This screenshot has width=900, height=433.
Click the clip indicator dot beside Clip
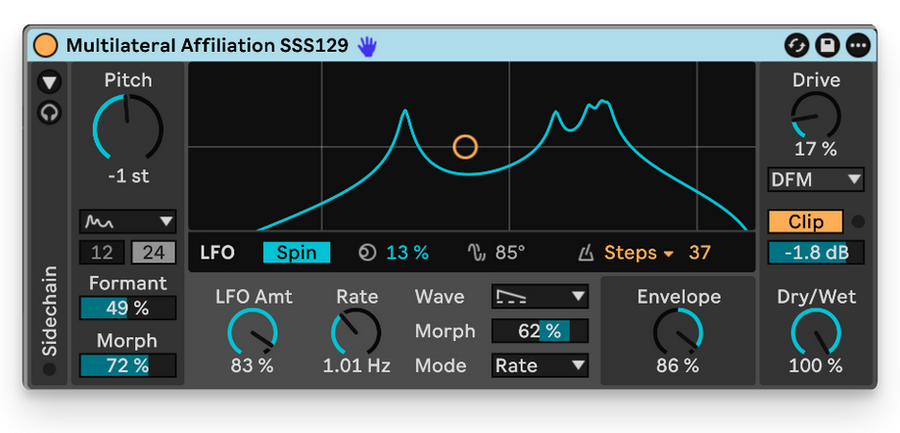click(x=858, y=222)
